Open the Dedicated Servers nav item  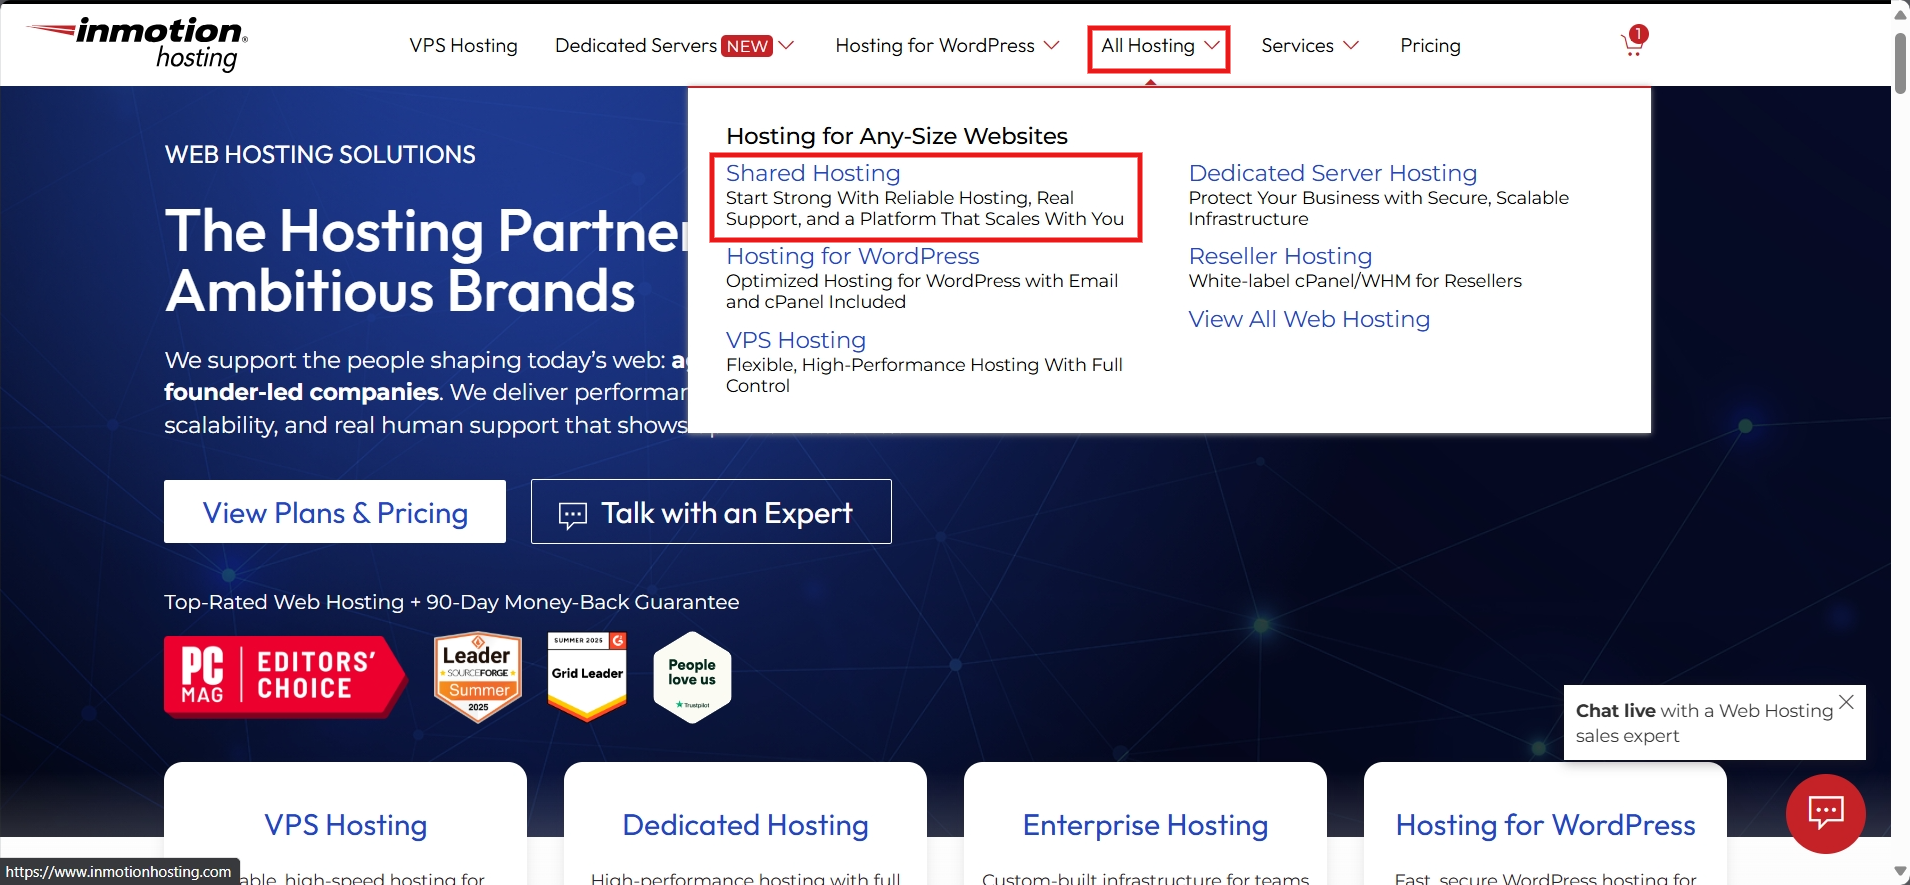[x=636, y=45]
